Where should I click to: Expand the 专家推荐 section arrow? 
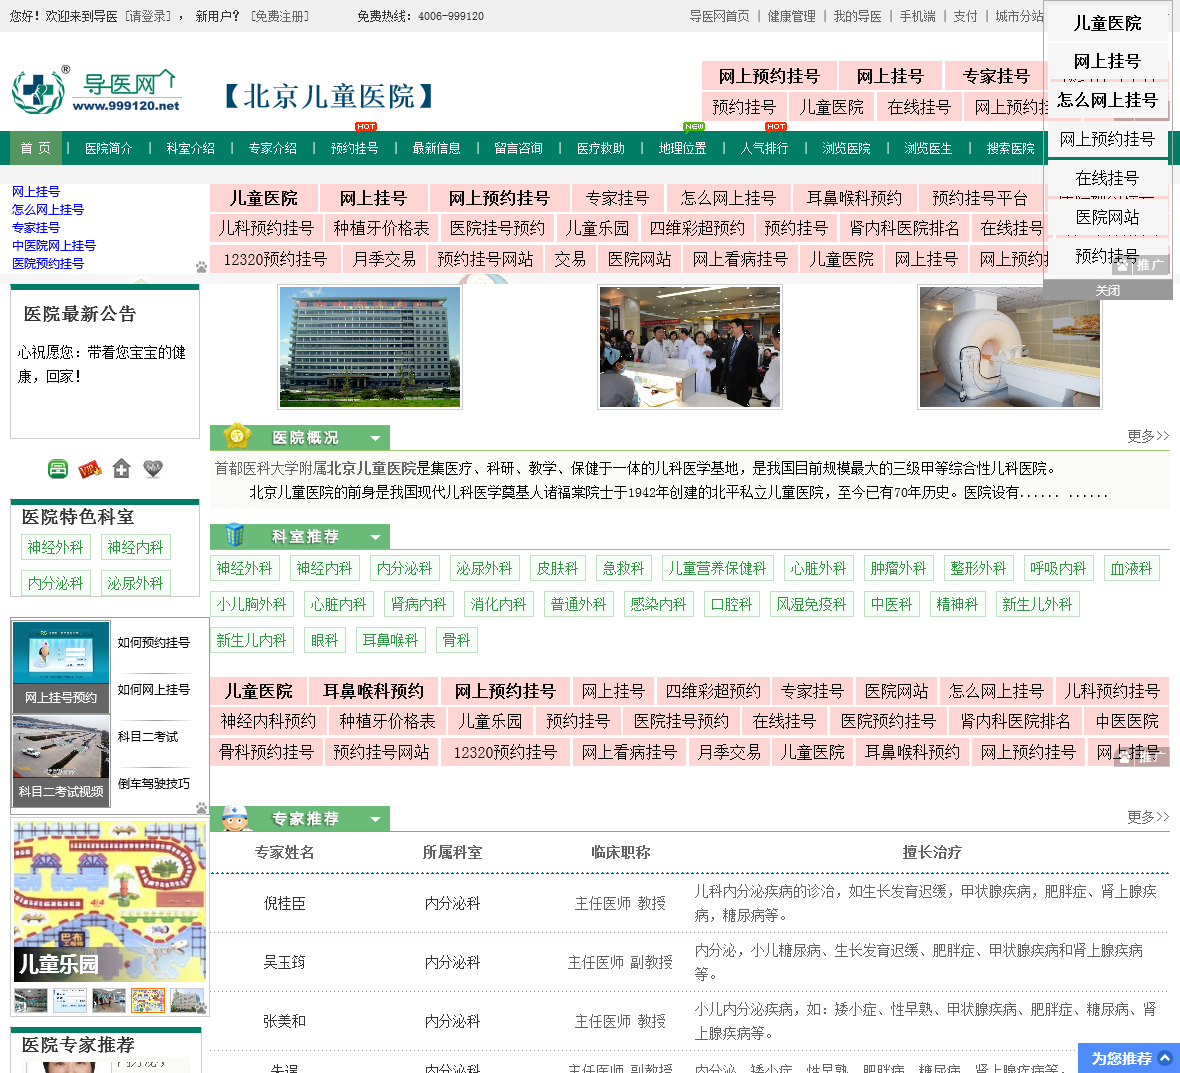(375, 819)
